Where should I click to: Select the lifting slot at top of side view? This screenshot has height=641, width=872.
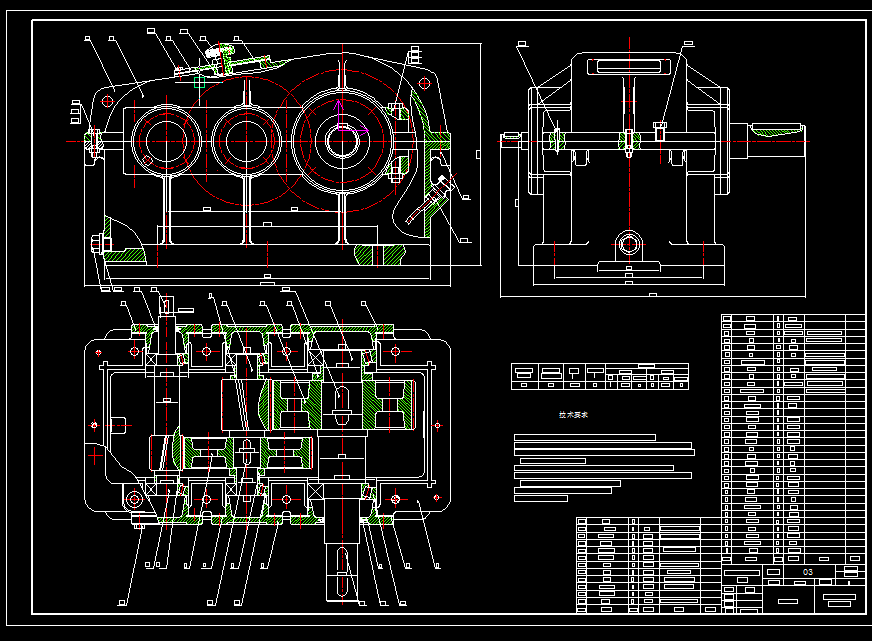pos(629,67)
